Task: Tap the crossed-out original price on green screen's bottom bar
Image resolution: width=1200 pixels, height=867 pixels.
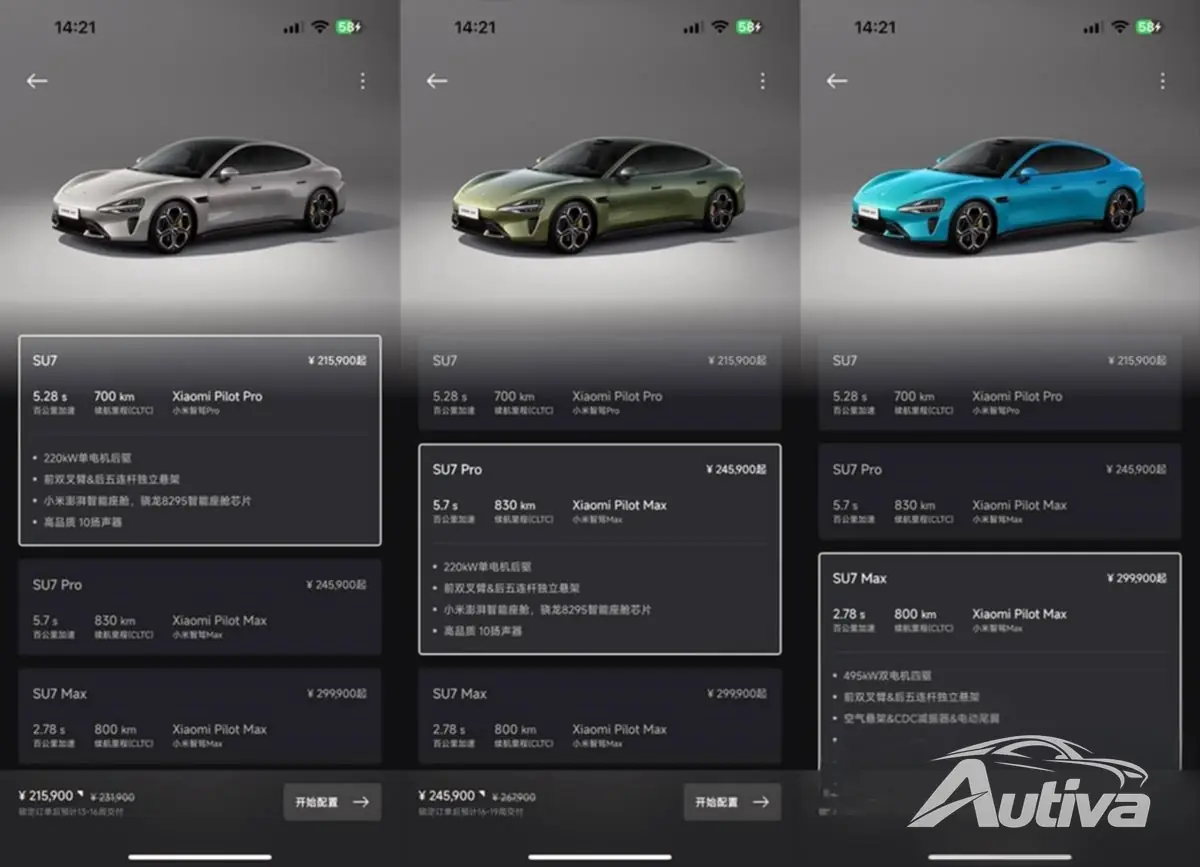Action: [x=512, y=797]
